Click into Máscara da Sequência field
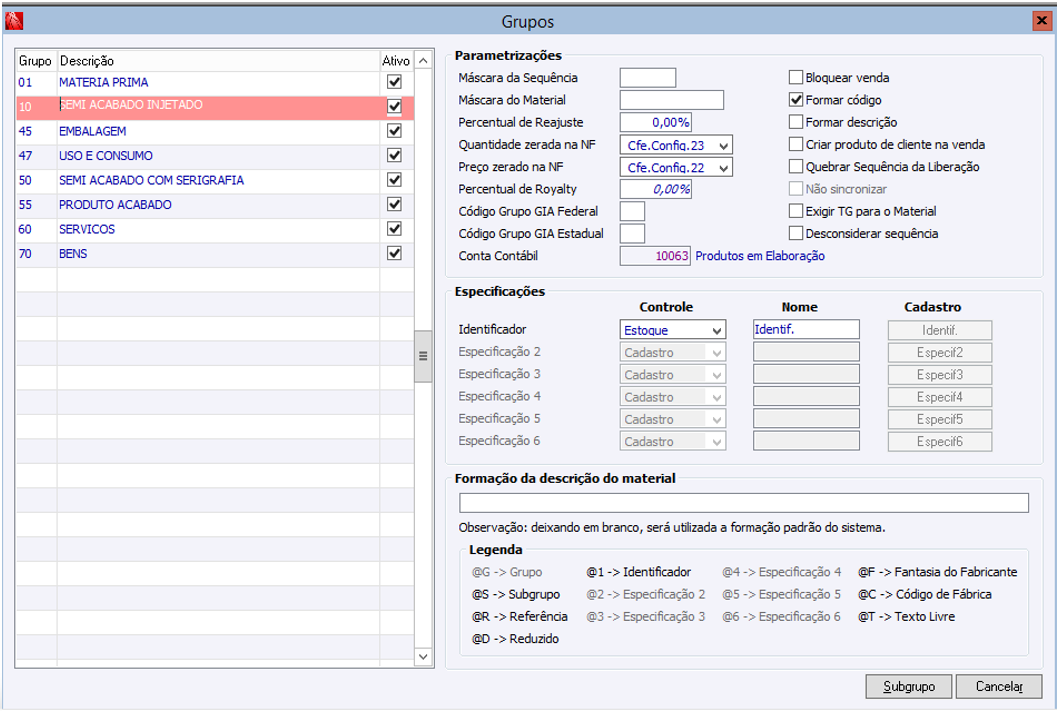This screenshot has width=1057, height=711. point(648,78)
